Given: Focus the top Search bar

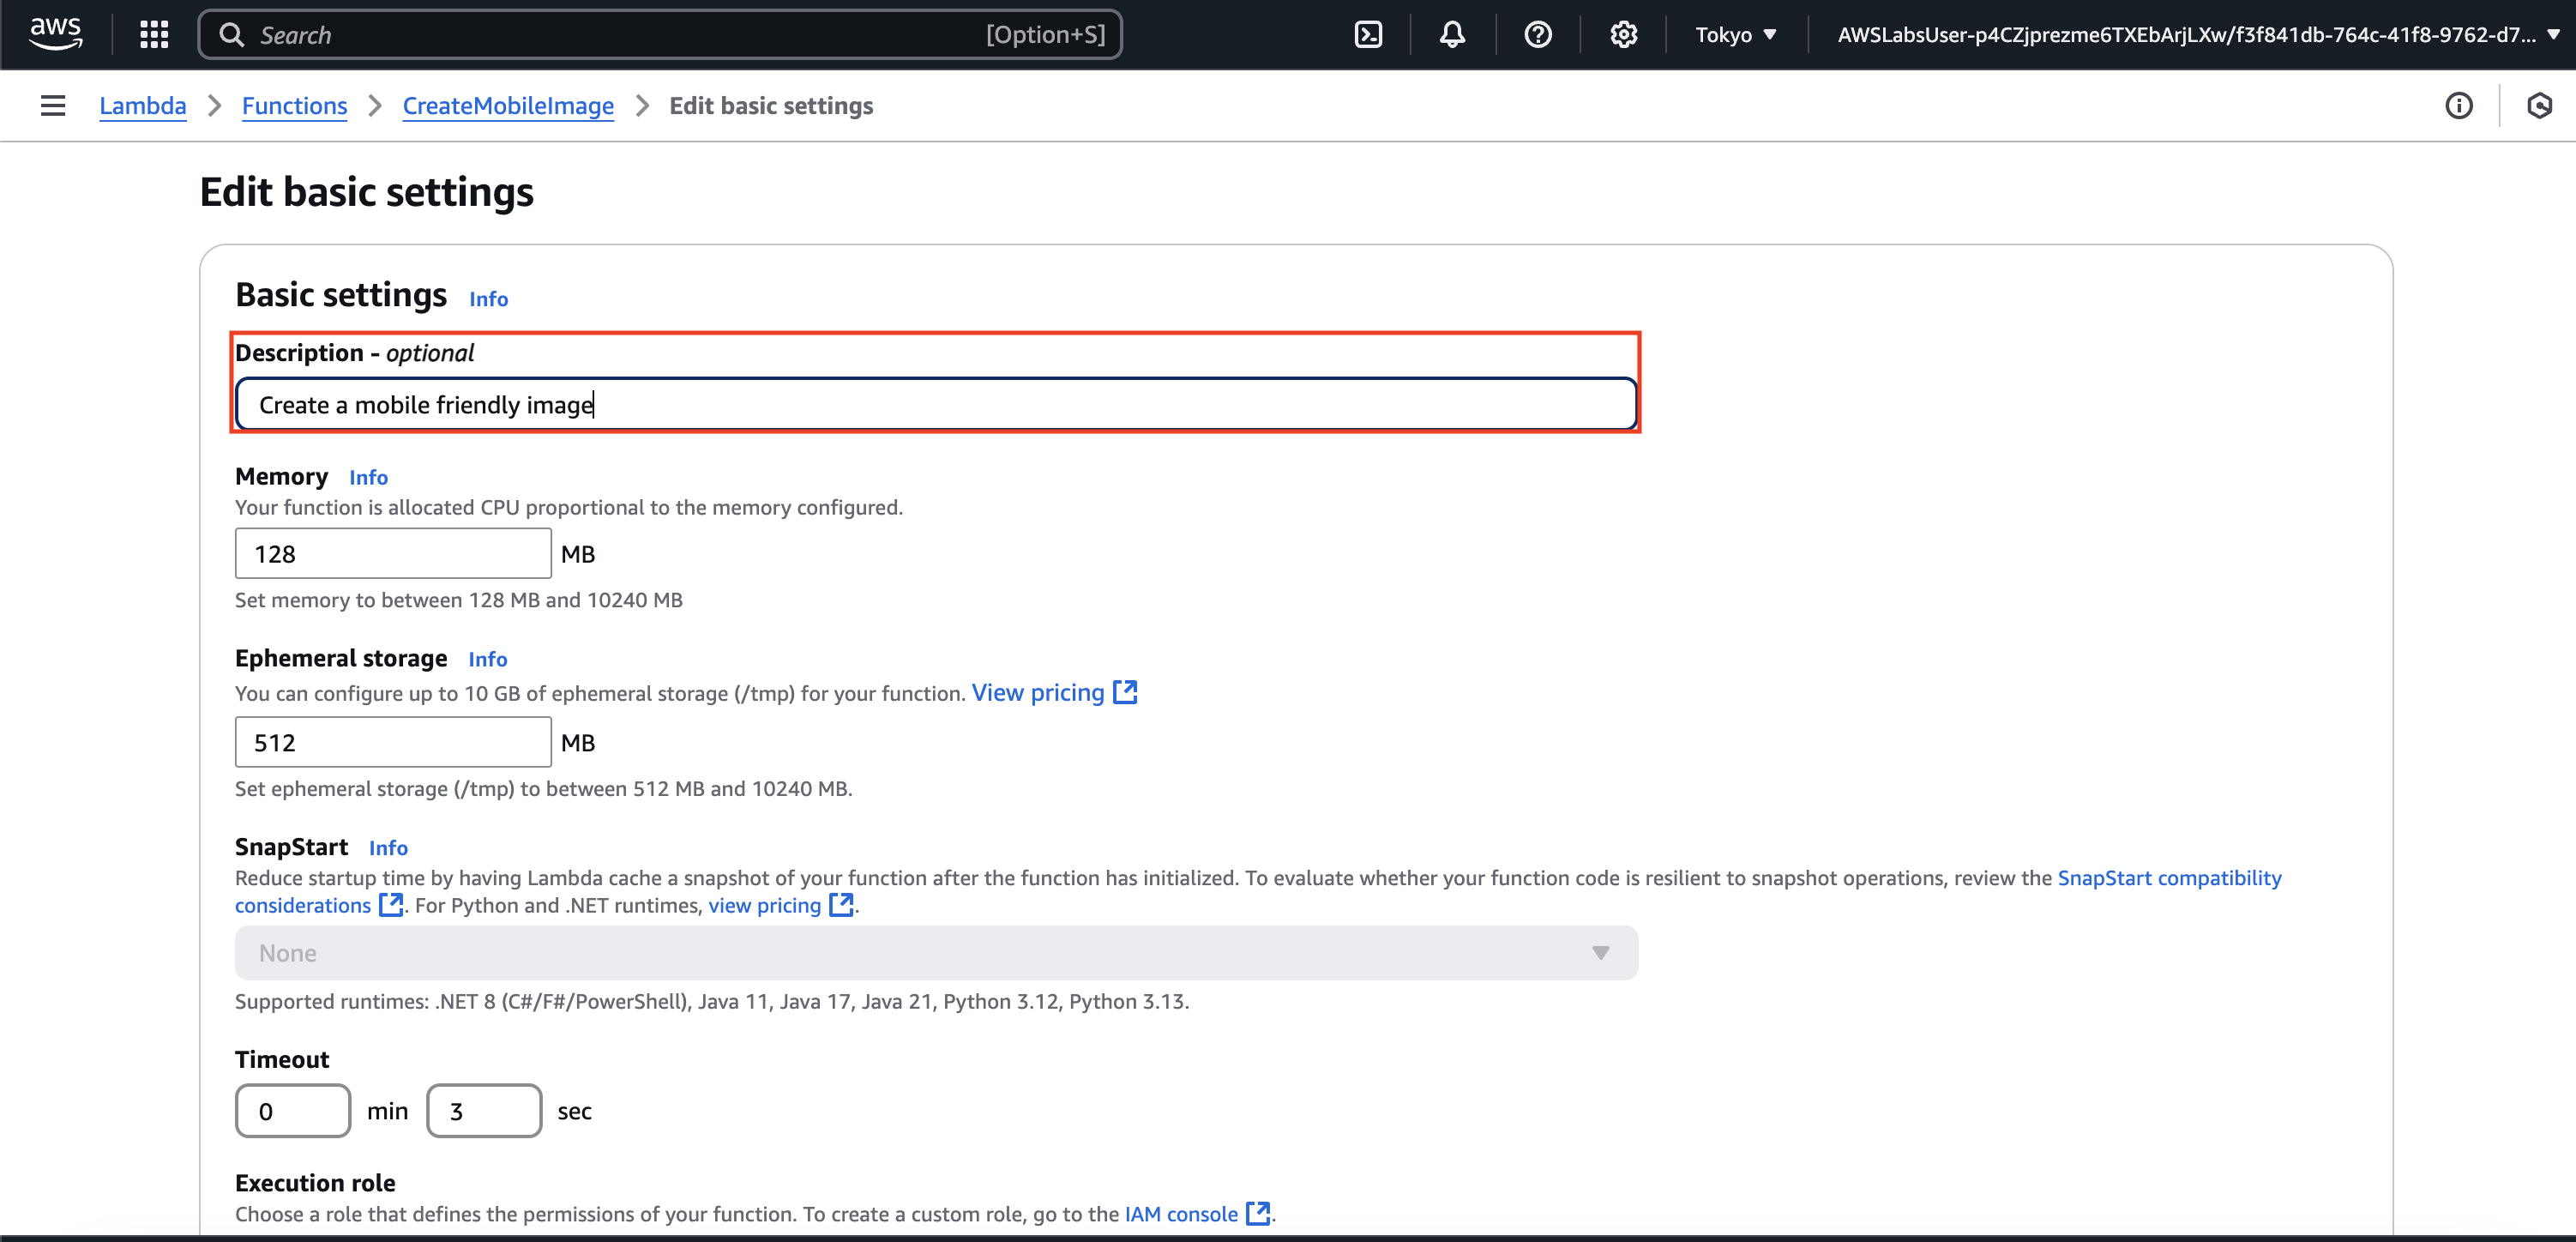Looking at the screenshot, I should pyautogui.click(x=660, y=35).
